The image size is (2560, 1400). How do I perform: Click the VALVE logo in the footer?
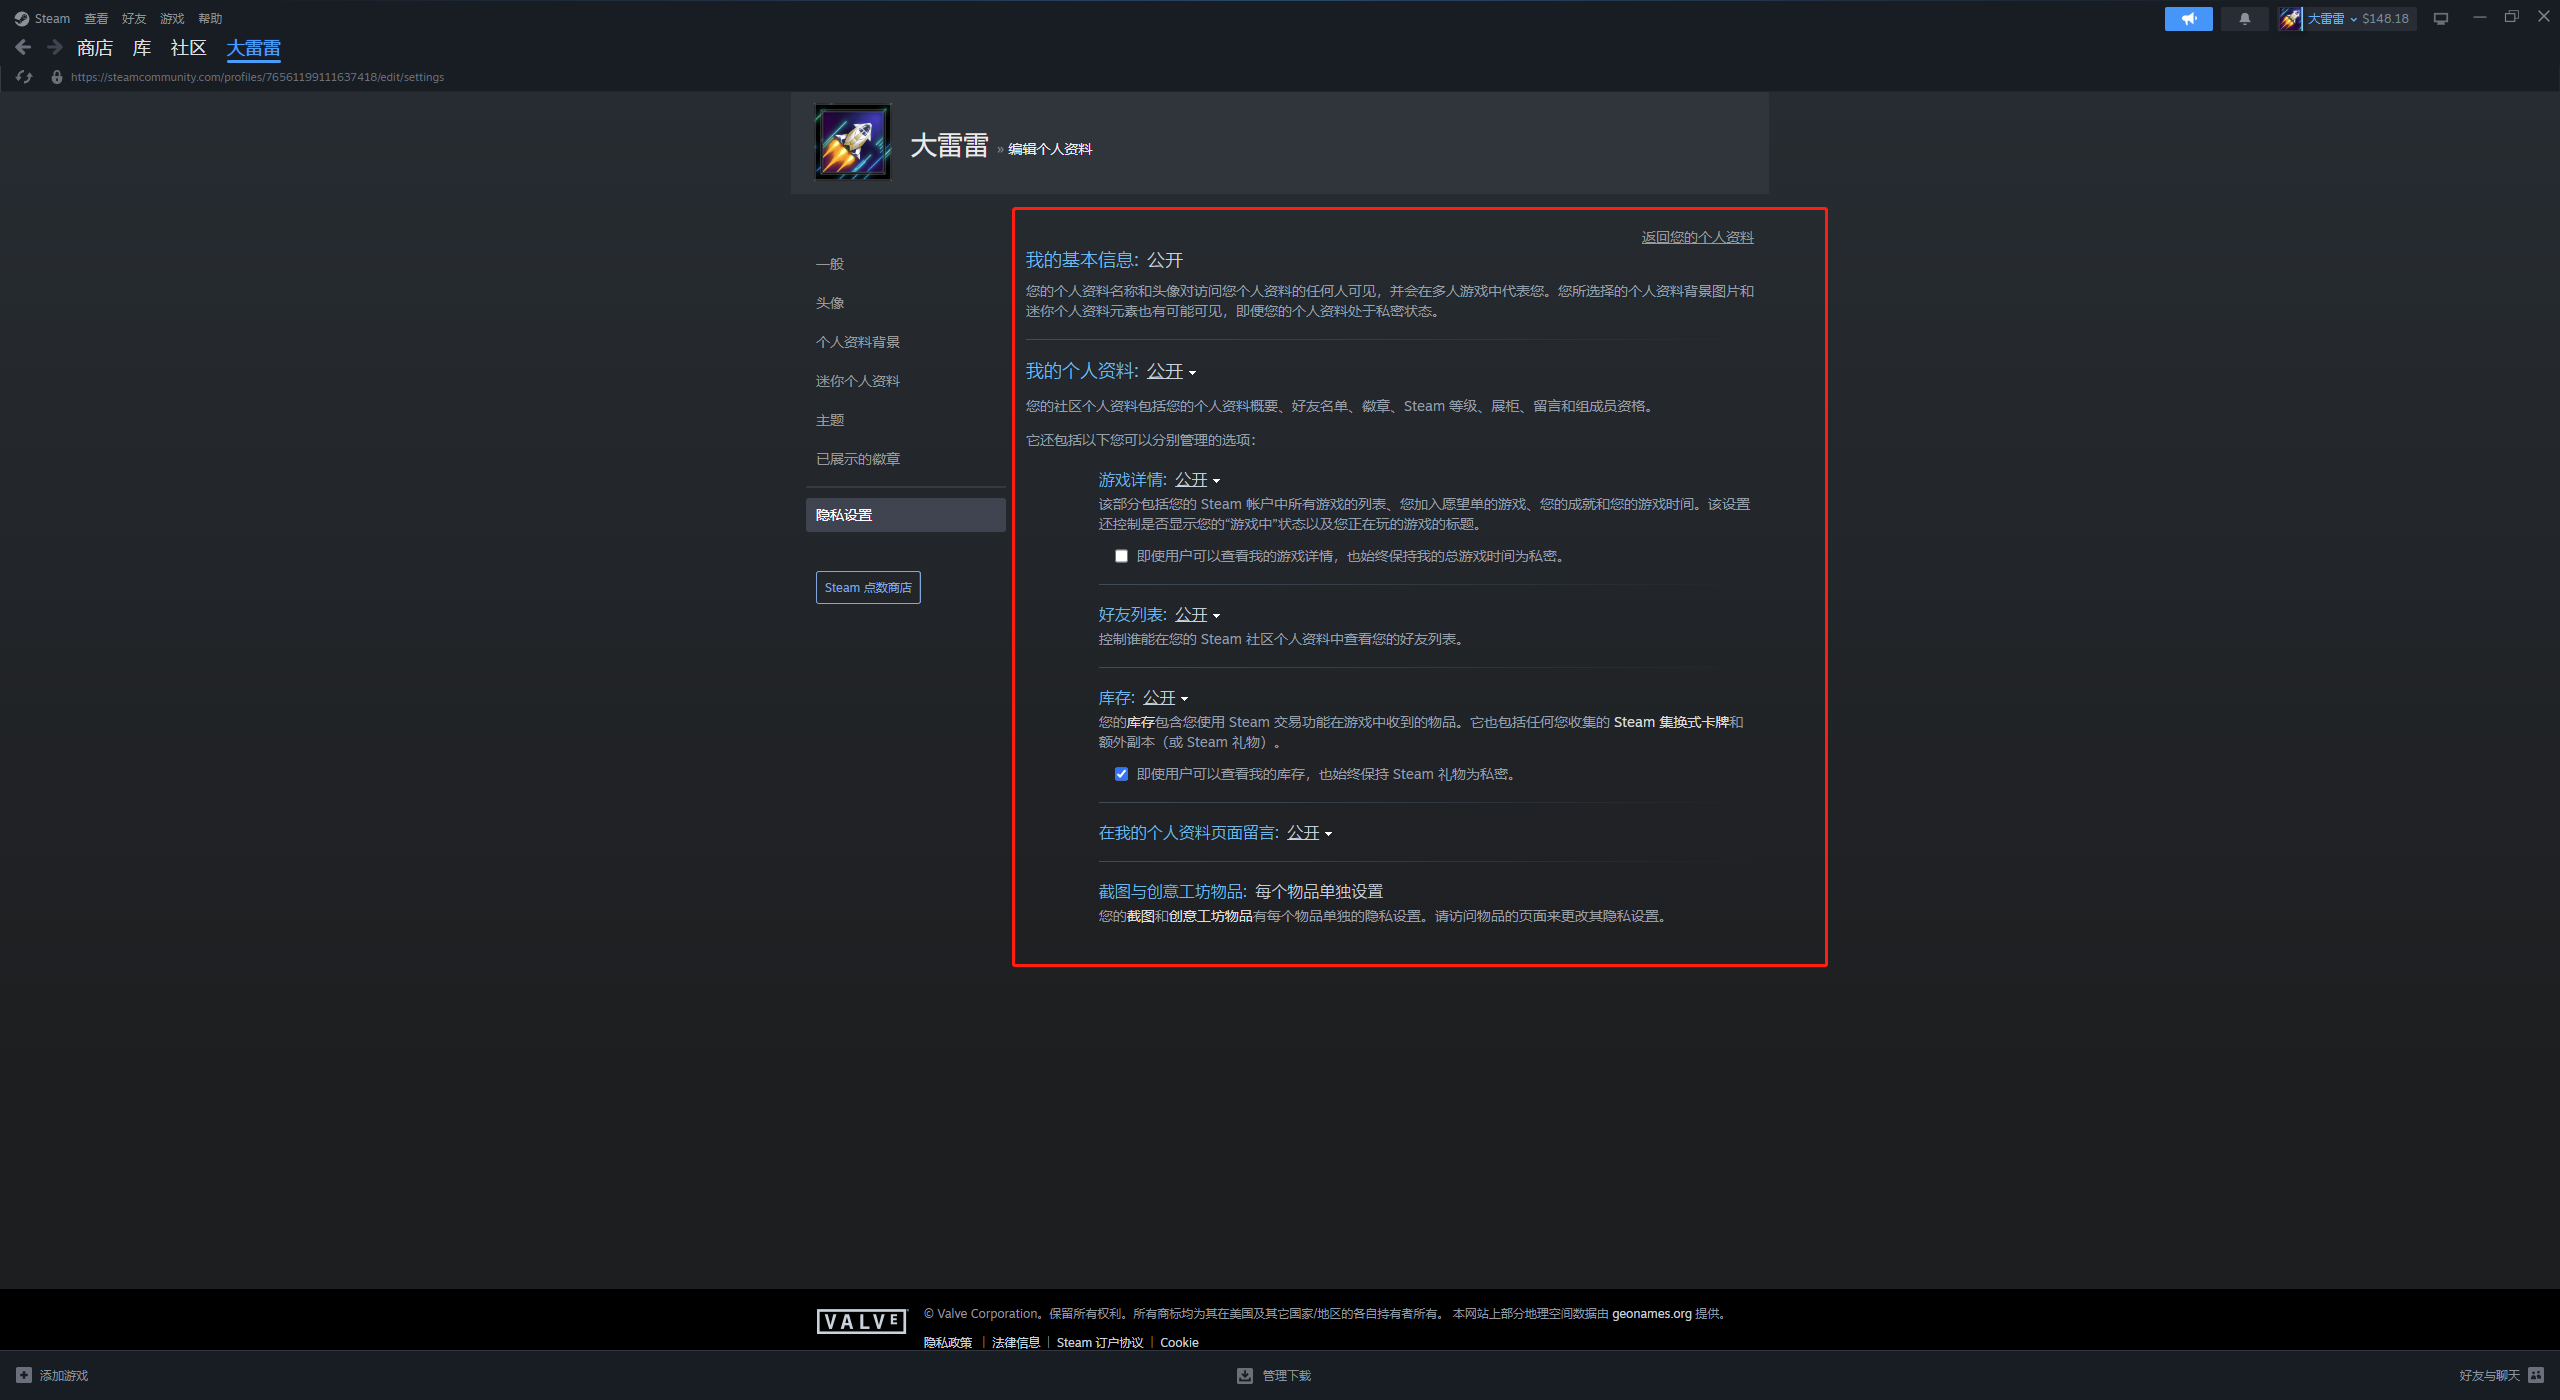(x=861, y=1321)
